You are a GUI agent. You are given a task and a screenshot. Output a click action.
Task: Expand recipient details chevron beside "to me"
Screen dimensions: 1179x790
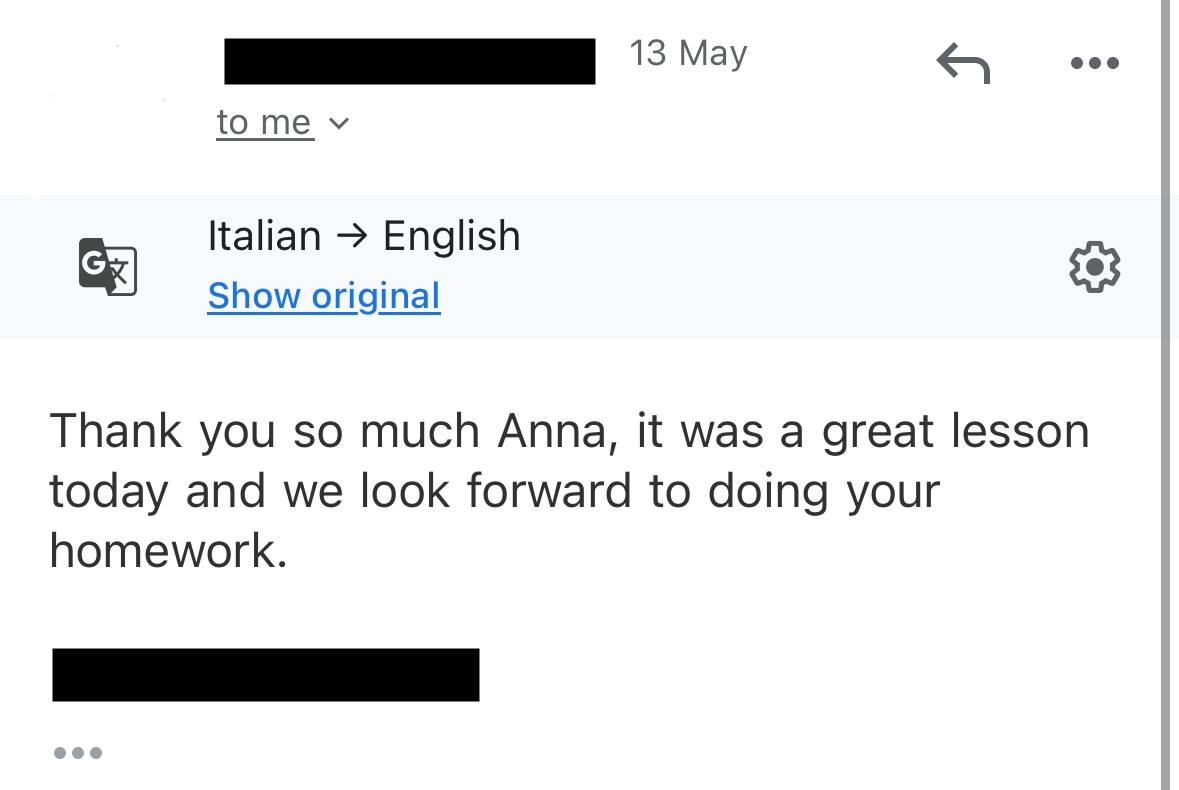point(339,124)
